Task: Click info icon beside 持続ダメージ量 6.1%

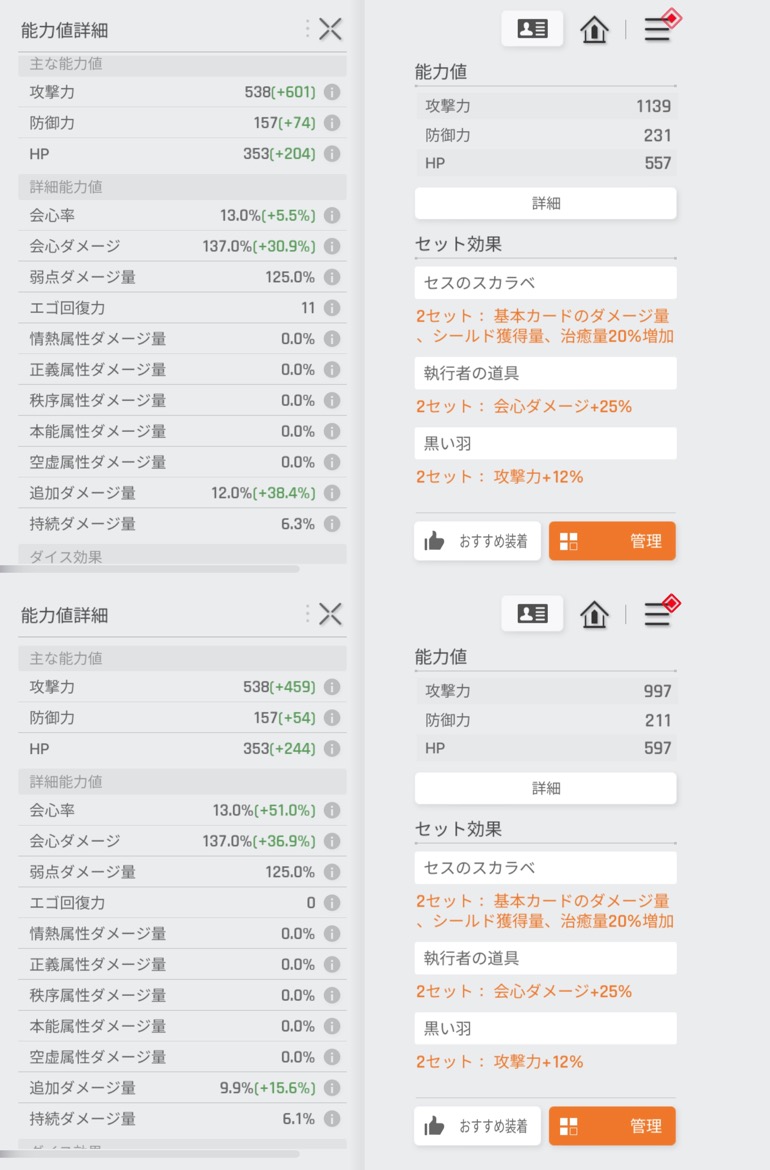Action: click(x=332, y=1119)
